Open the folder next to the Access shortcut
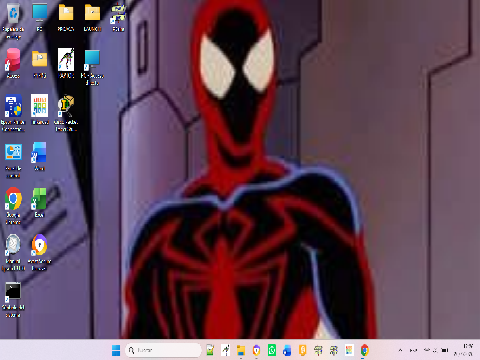480x360 pixels. coord(40,59)
